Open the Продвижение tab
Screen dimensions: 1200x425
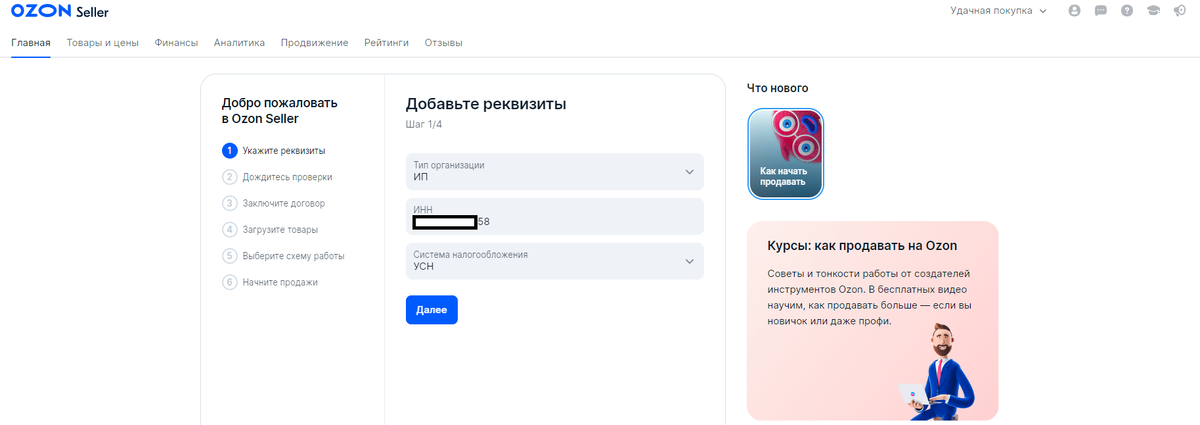tap(314, 43)
